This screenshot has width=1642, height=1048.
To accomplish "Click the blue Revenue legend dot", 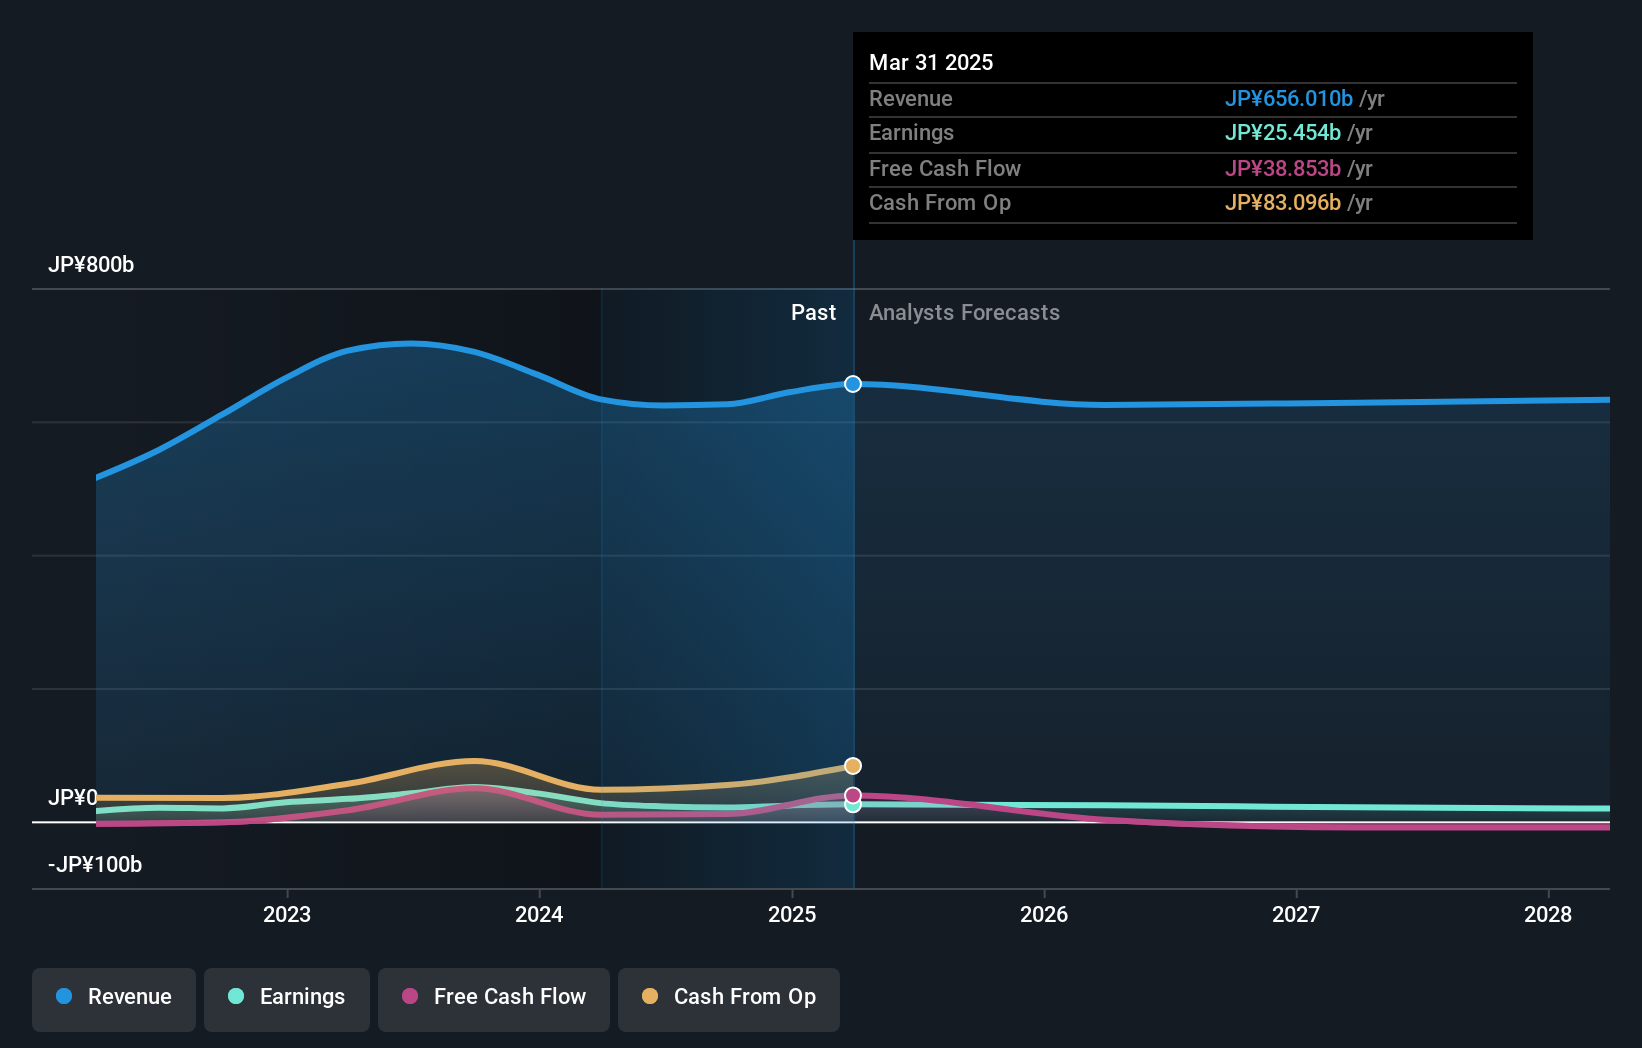I will (x=64, y=996).
